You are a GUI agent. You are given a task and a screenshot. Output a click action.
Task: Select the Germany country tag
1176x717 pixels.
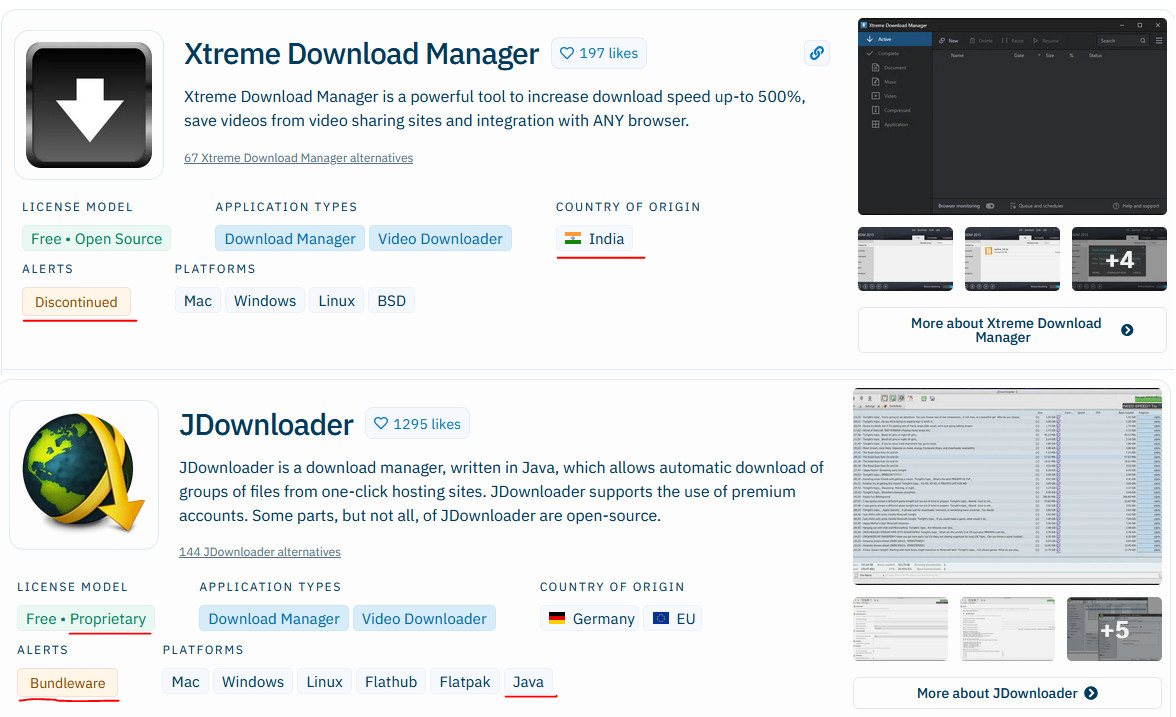(x=590, y=619)
